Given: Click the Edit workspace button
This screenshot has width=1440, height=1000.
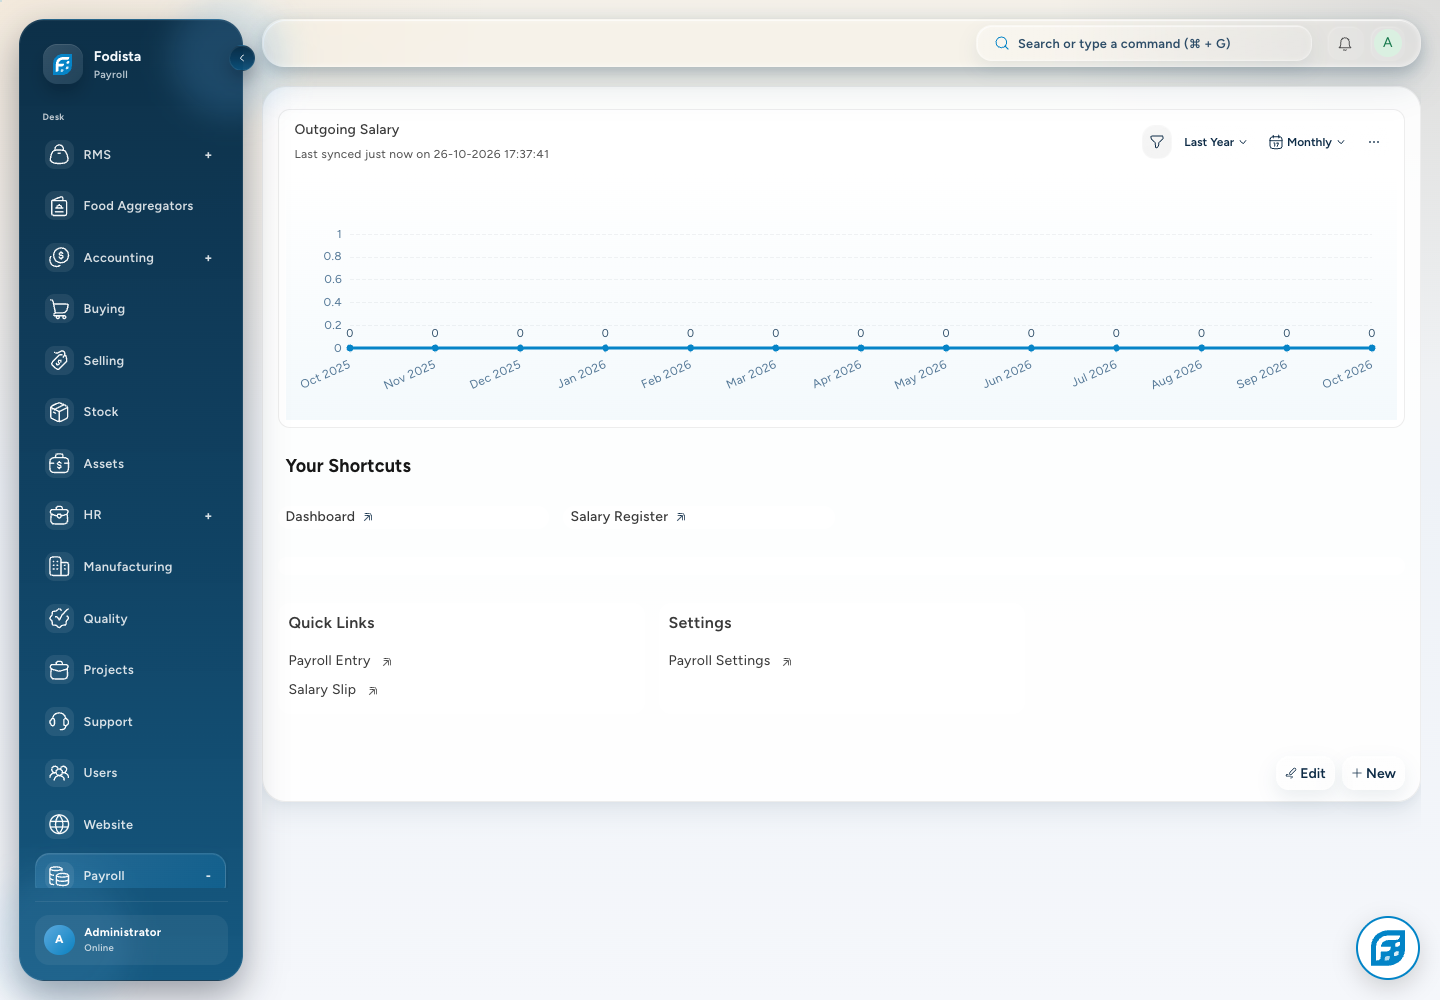Looking at the screenshot, I should pyautogui.click(x=1305, y=773).
